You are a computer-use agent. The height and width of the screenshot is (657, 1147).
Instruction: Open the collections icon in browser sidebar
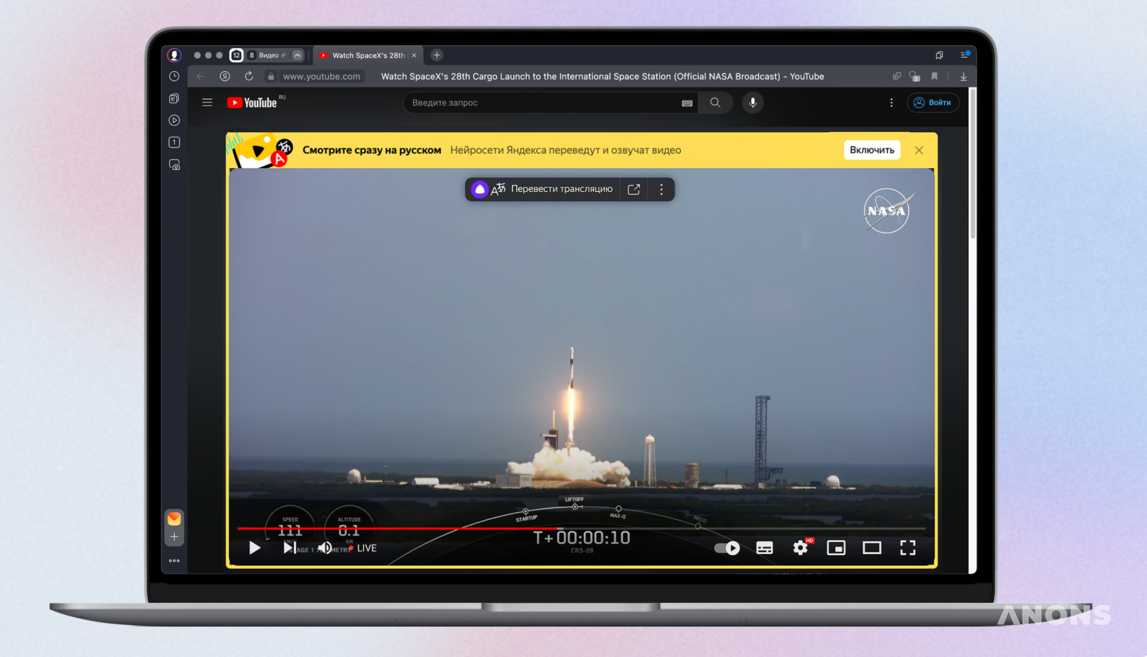174,98
